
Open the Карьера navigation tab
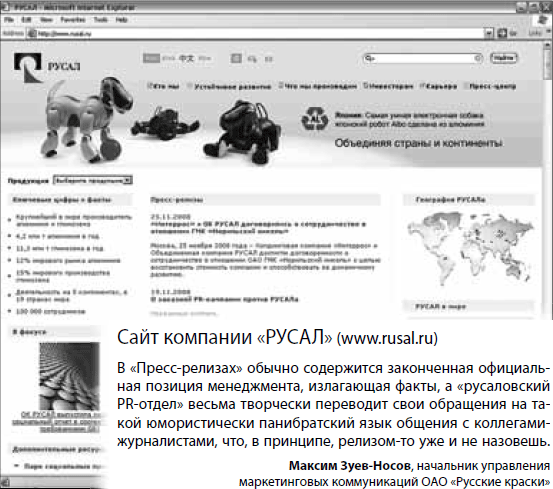pos(439,86)
